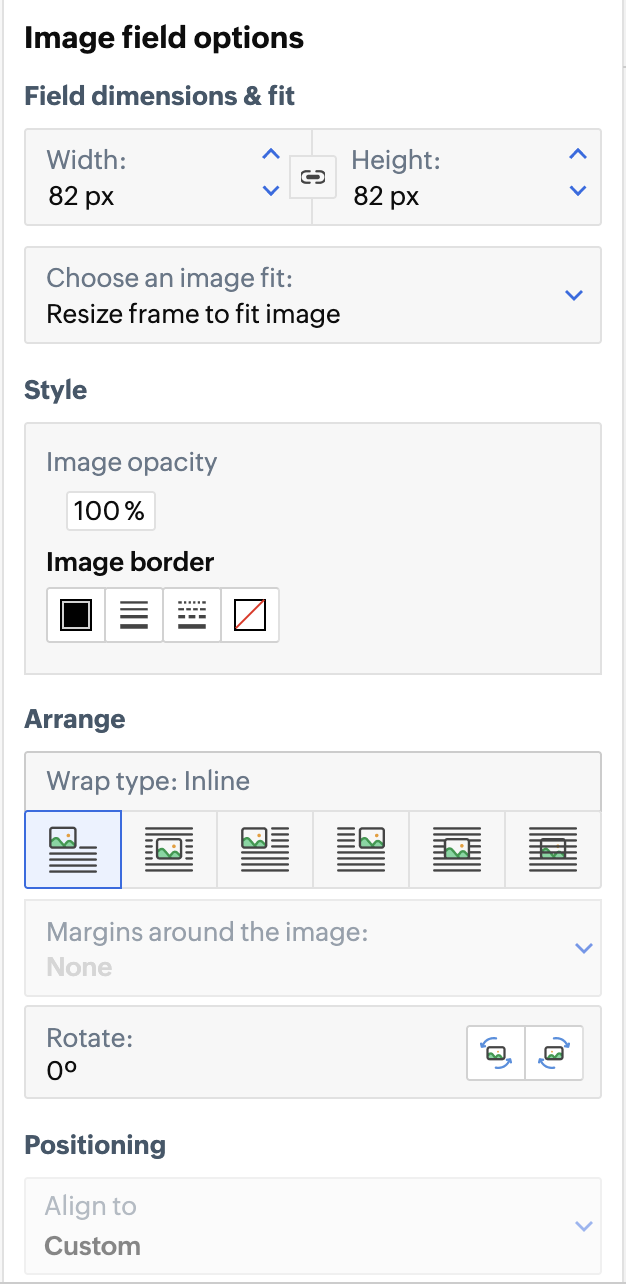Select the Inline wrap type icon
The height and width of the screenshot is (1284, 626).
tap(73, 849)
